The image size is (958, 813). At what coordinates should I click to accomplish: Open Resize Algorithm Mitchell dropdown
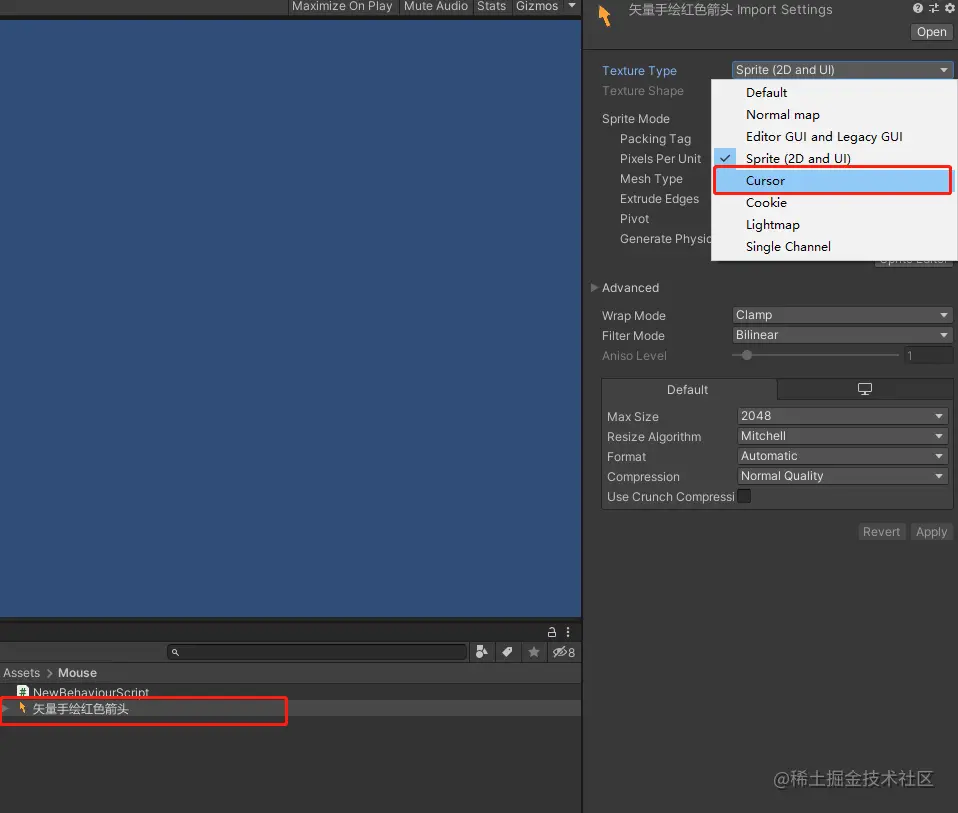pos(842,436)
